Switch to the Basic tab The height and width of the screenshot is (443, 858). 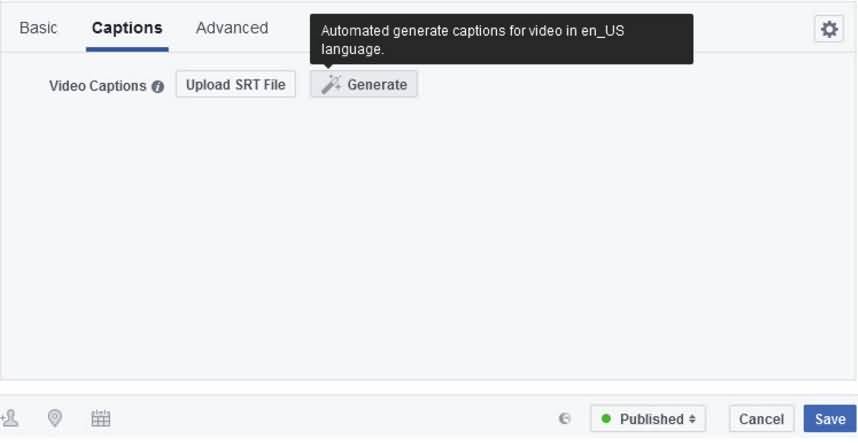(x=38, y=28)
